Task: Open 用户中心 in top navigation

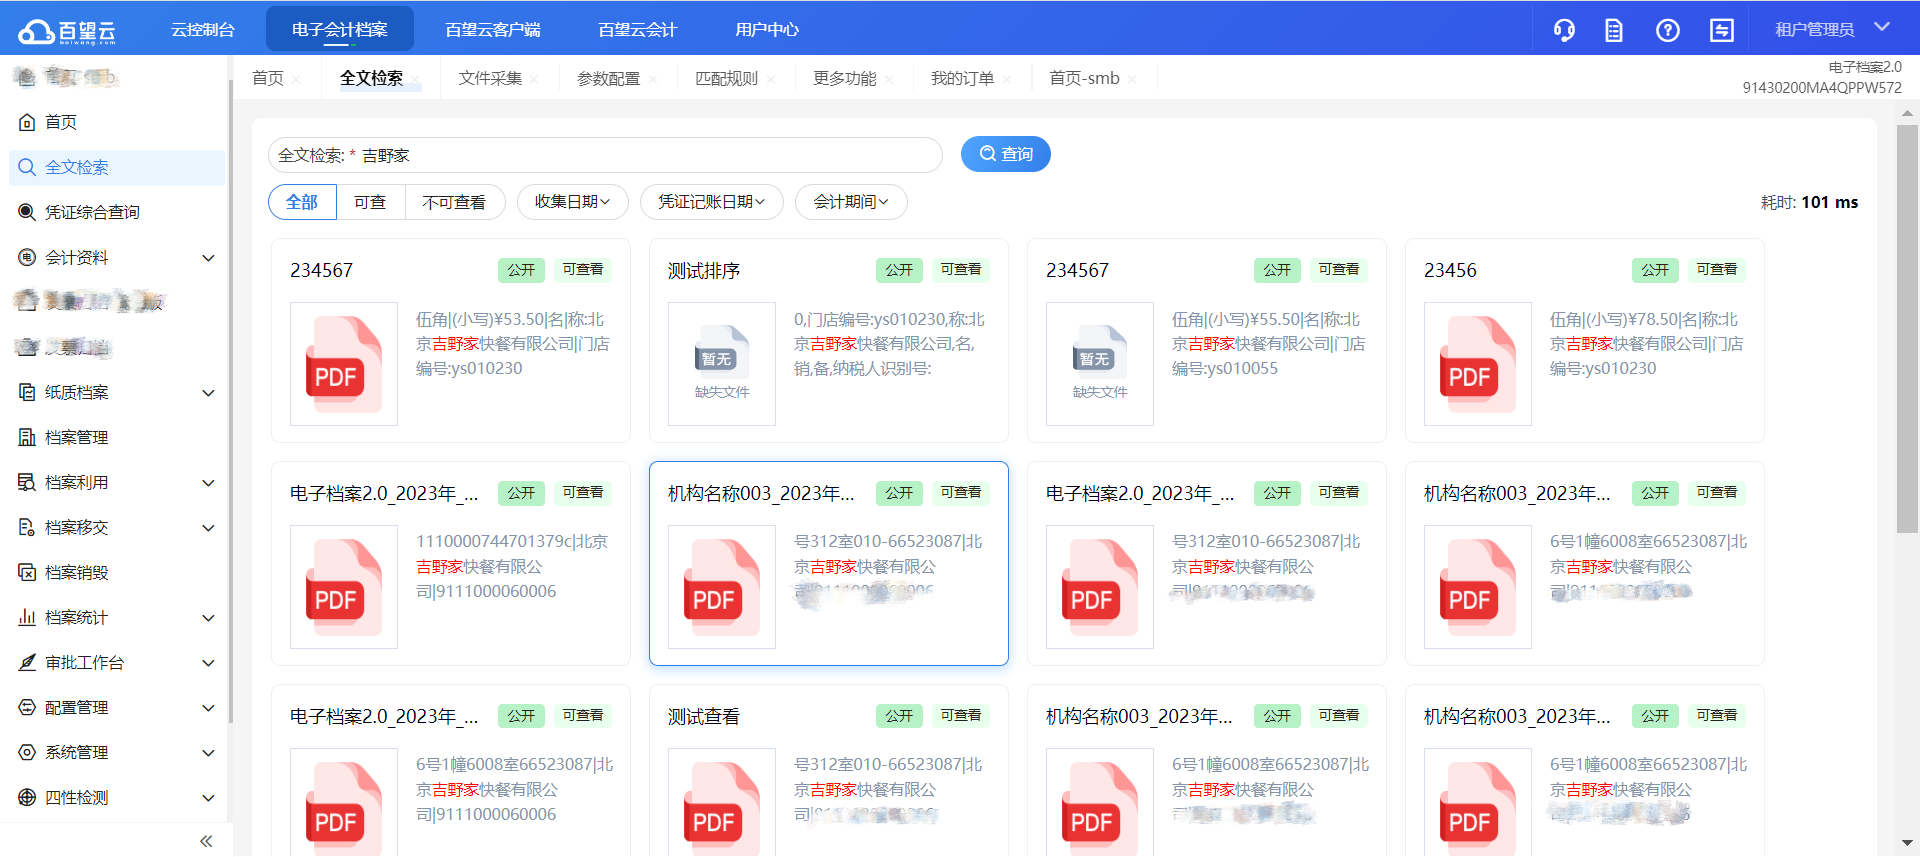Action: coord(767,29)
